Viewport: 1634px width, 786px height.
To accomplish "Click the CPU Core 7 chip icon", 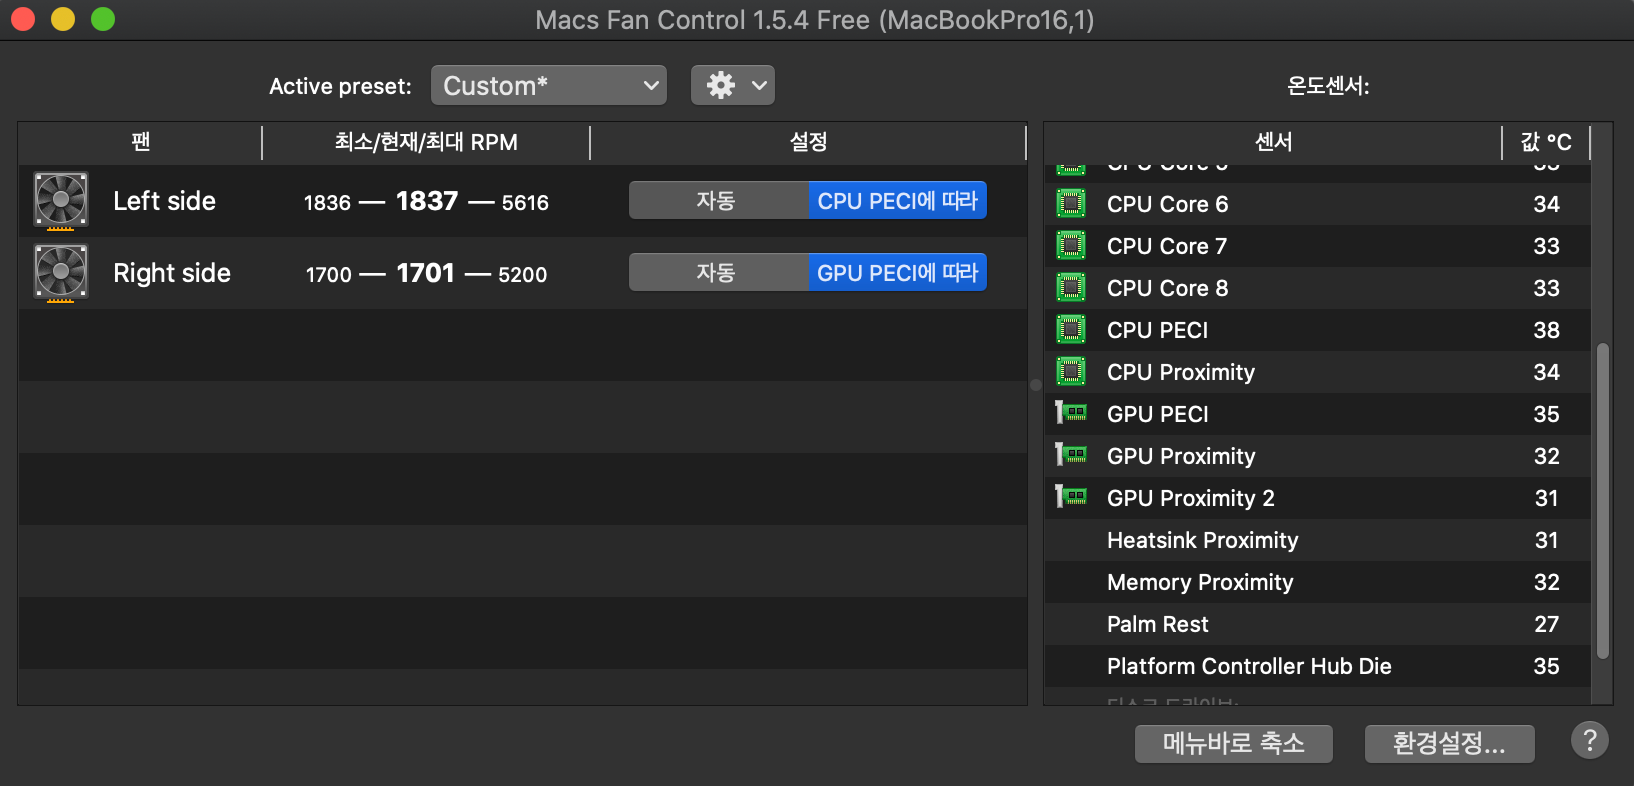I will [1071, 246].
